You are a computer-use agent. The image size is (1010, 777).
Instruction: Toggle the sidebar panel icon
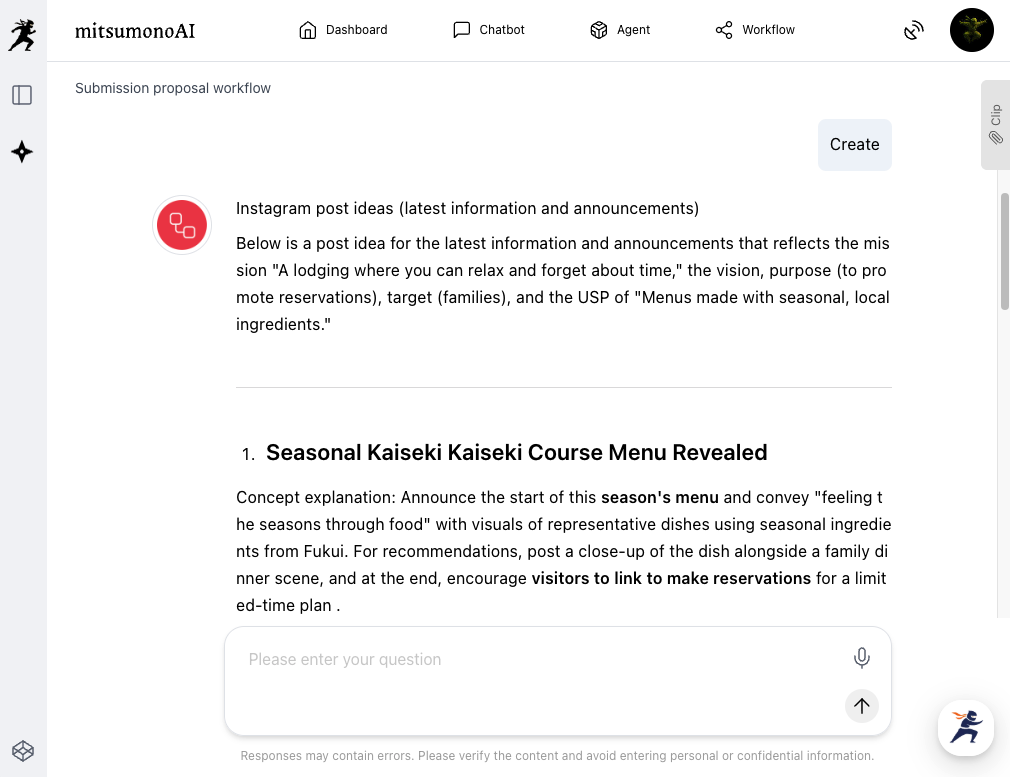tap(22, 95)
